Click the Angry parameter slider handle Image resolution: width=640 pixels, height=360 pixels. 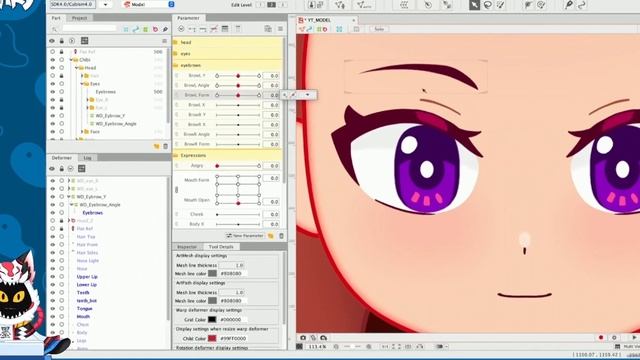pyautogui.click(x=217, y=166)
